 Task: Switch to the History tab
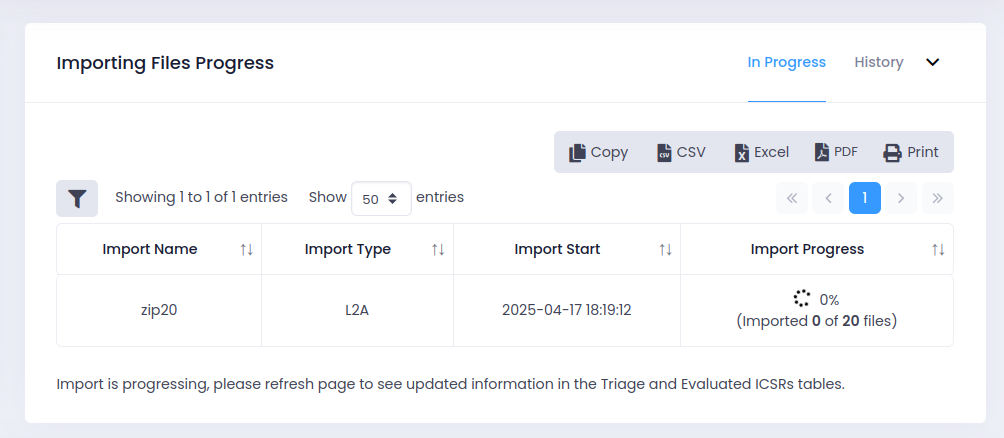878,62
